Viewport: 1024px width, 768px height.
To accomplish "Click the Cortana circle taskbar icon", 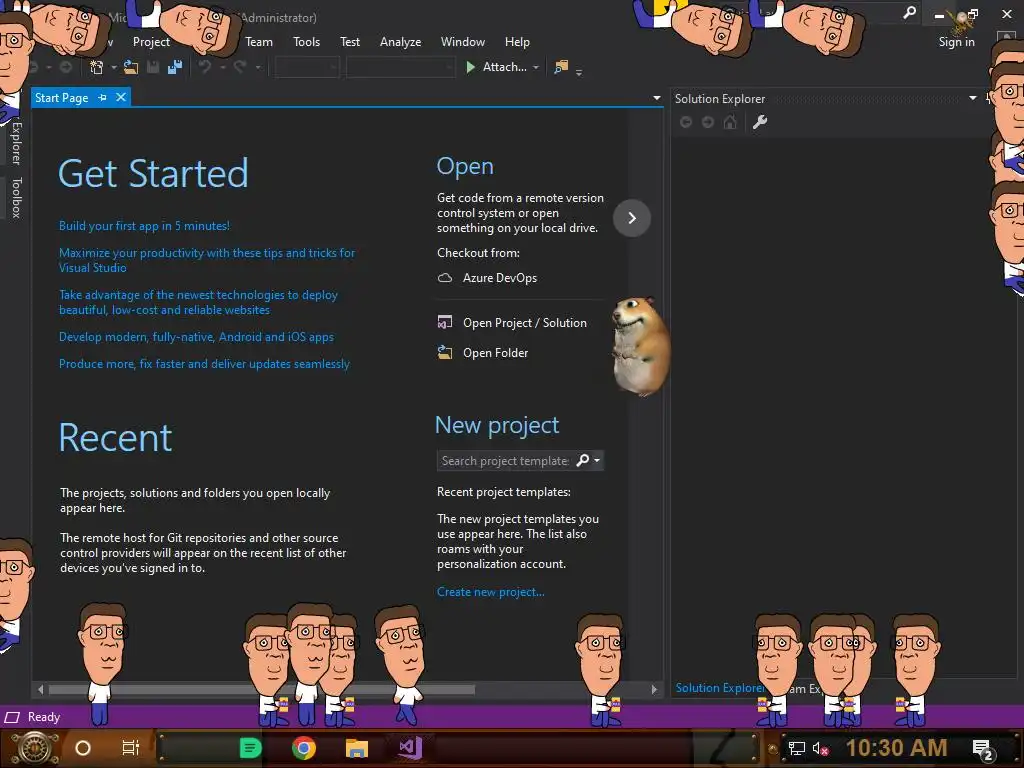I will pos(83,748).
